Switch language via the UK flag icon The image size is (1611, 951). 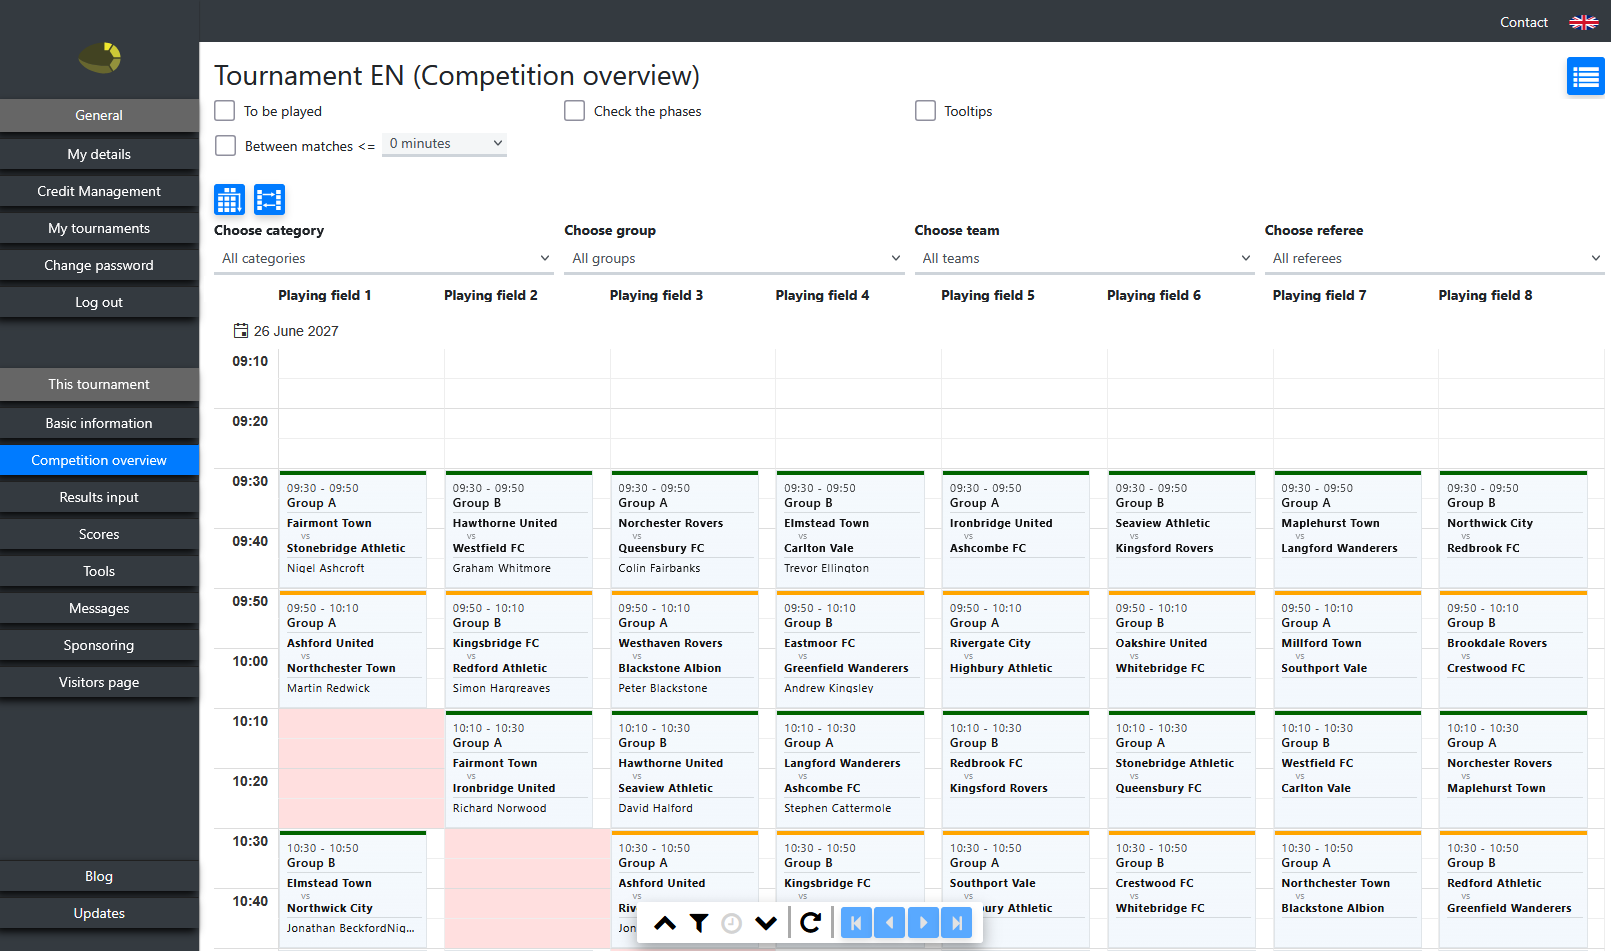1583,22
